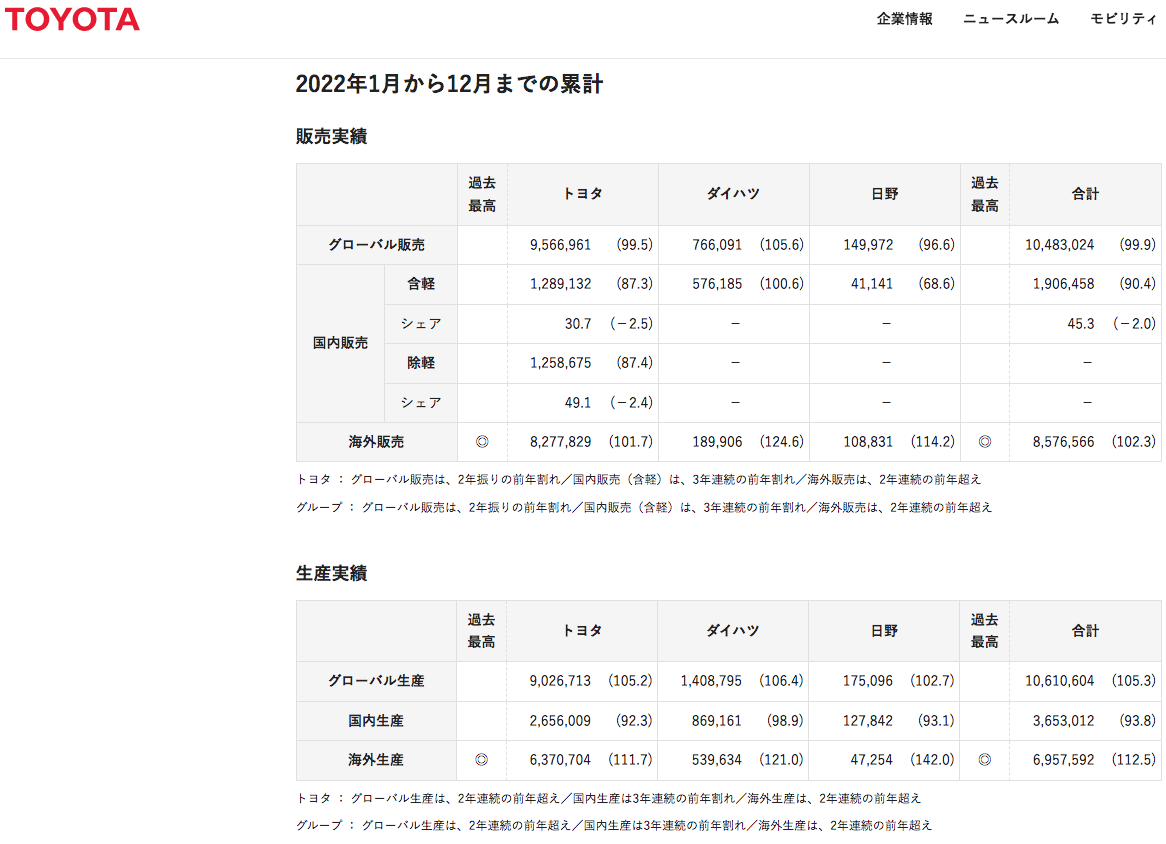Select the total global sales value 10,483,024

tap(1059, 245)
